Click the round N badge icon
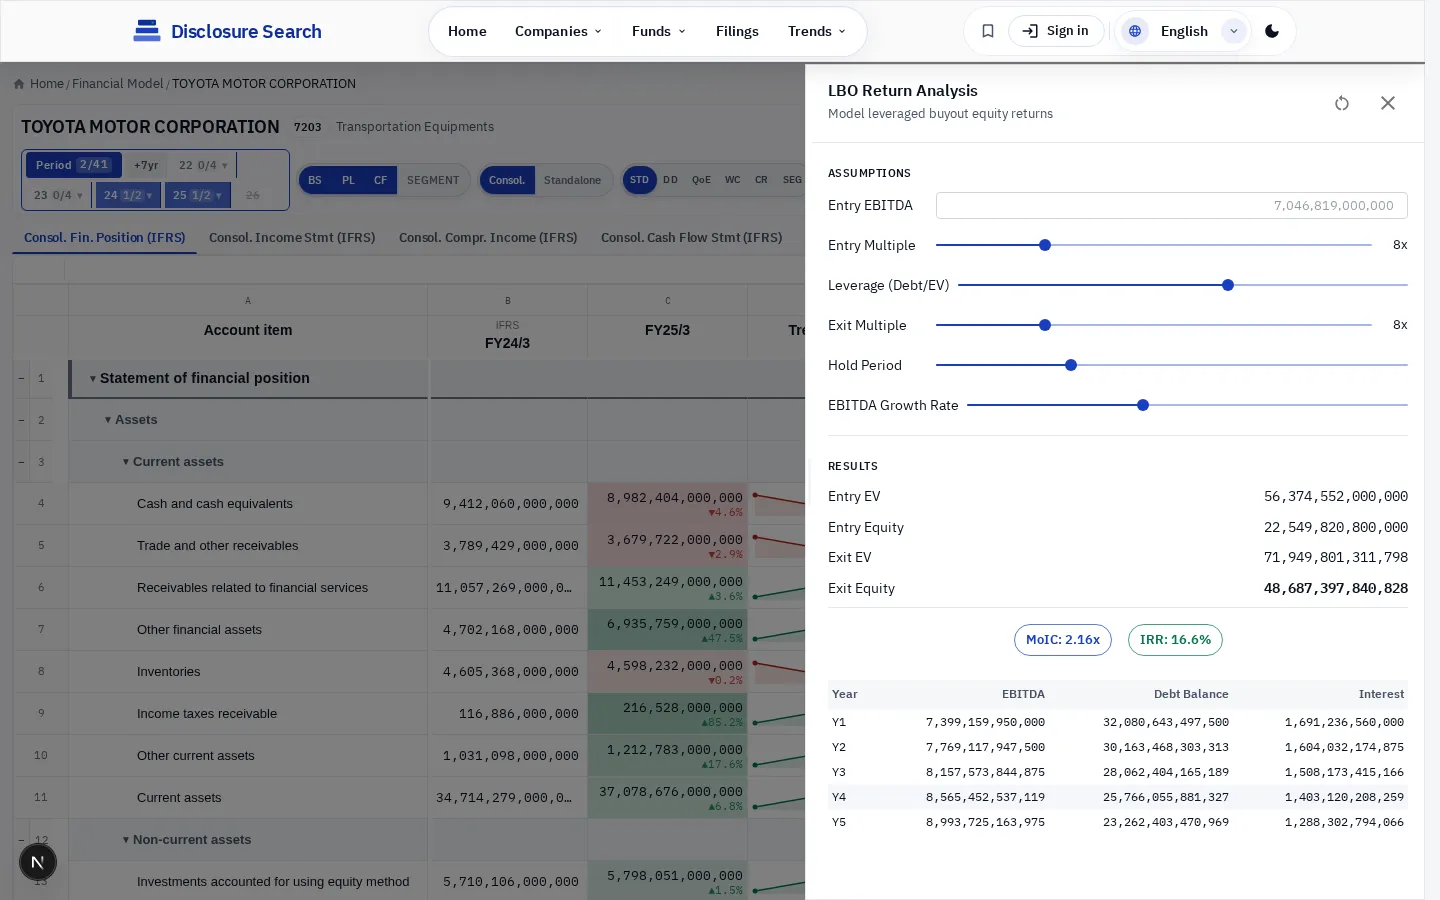 tap(38, 862)
